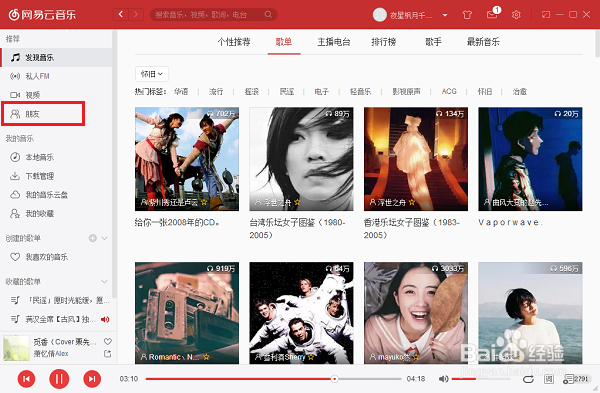Click the main content vertical scrollbar
This screenshot has width=600, height=393.
tap(597, 44)
